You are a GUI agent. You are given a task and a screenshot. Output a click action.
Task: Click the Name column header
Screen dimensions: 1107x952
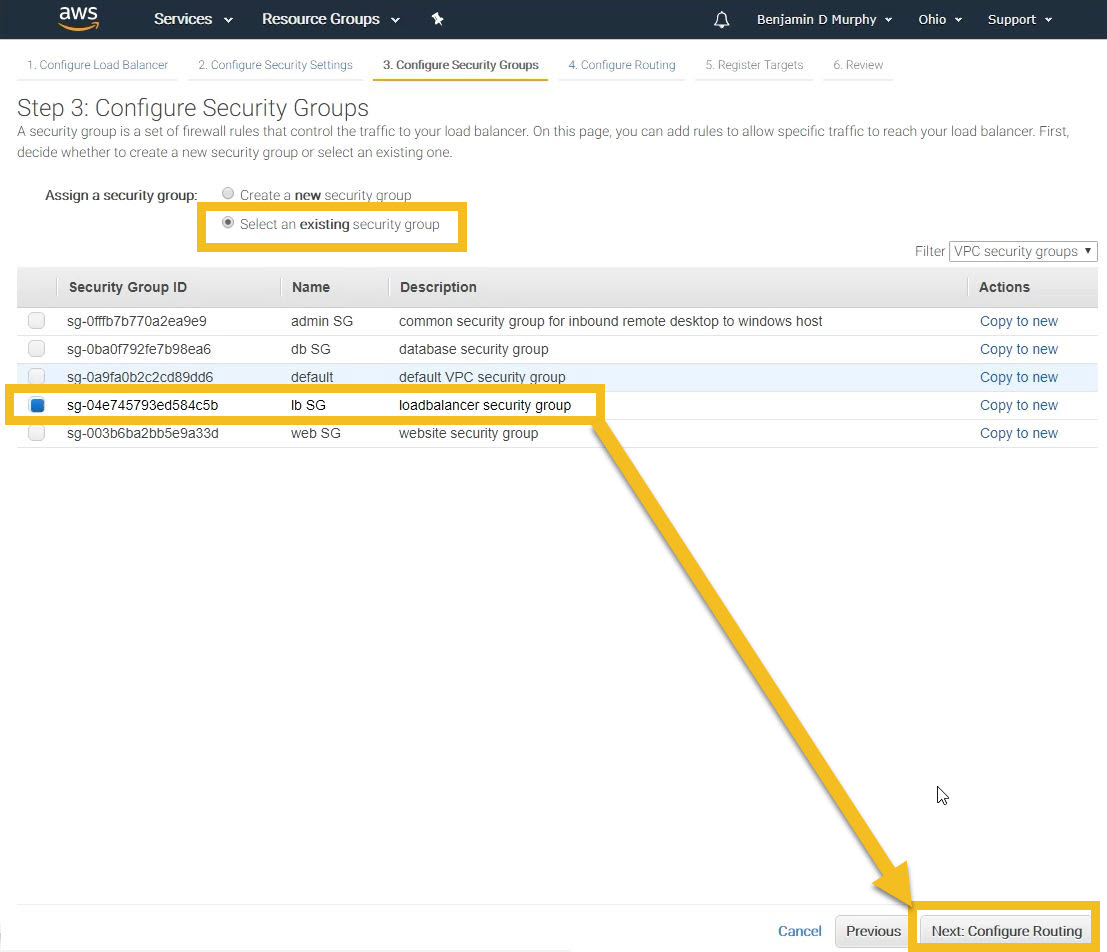click(311, 287)
